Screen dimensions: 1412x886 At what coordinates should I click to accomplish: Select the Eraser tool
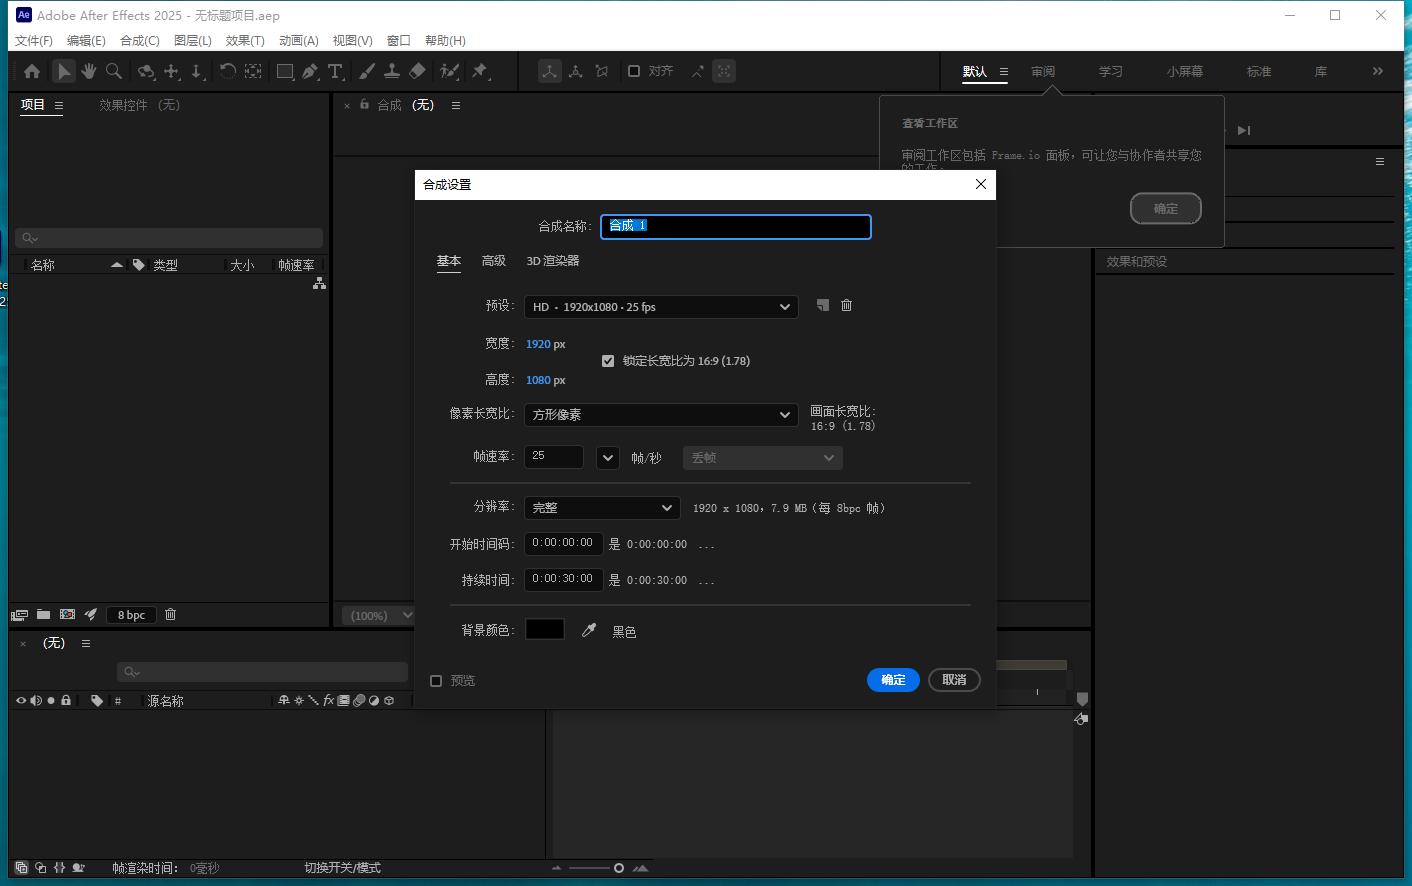(418, 71)
